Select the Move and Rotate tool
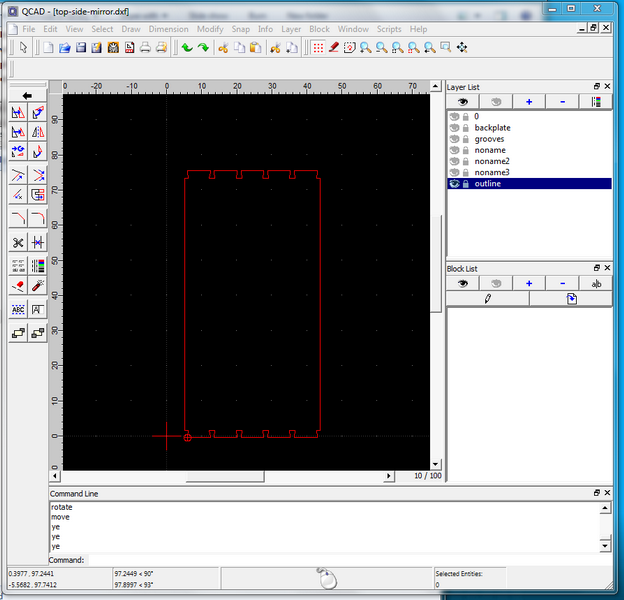Viewport: 624px width, 600px height. coord(18,151)
